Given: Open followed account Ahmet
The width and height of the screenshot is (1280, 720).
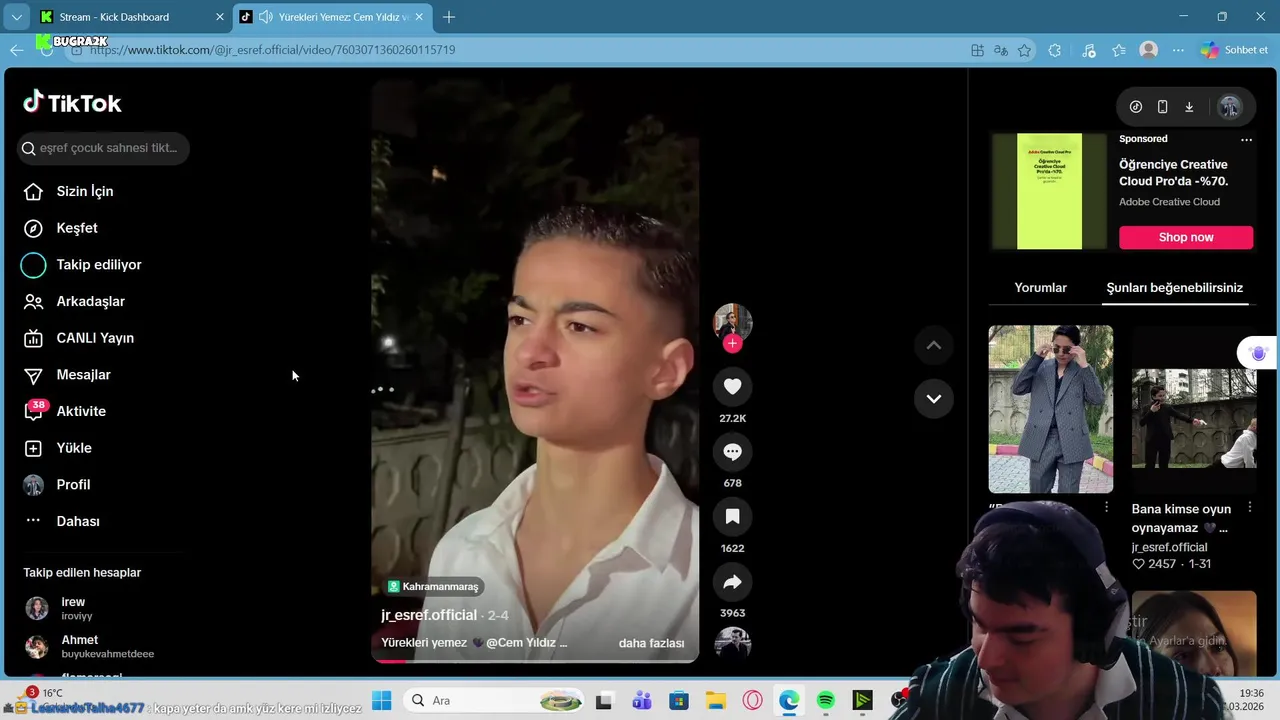Looking at the screenshot, I should point(89,646).
